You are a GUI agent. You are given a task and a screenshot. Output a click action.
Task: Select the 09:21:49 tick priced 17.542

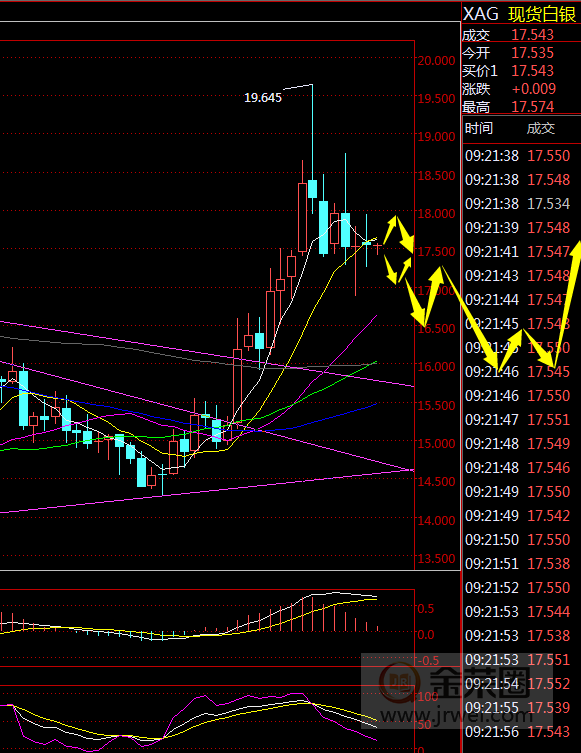[518, 516]
